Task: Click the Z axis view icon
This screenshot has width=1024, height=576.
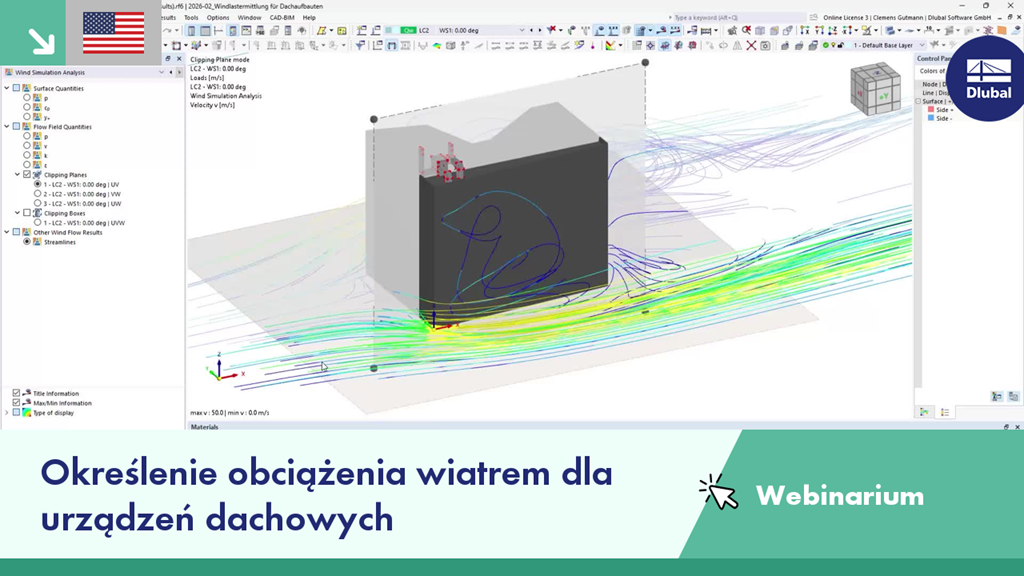Action: tap(833, 31)
